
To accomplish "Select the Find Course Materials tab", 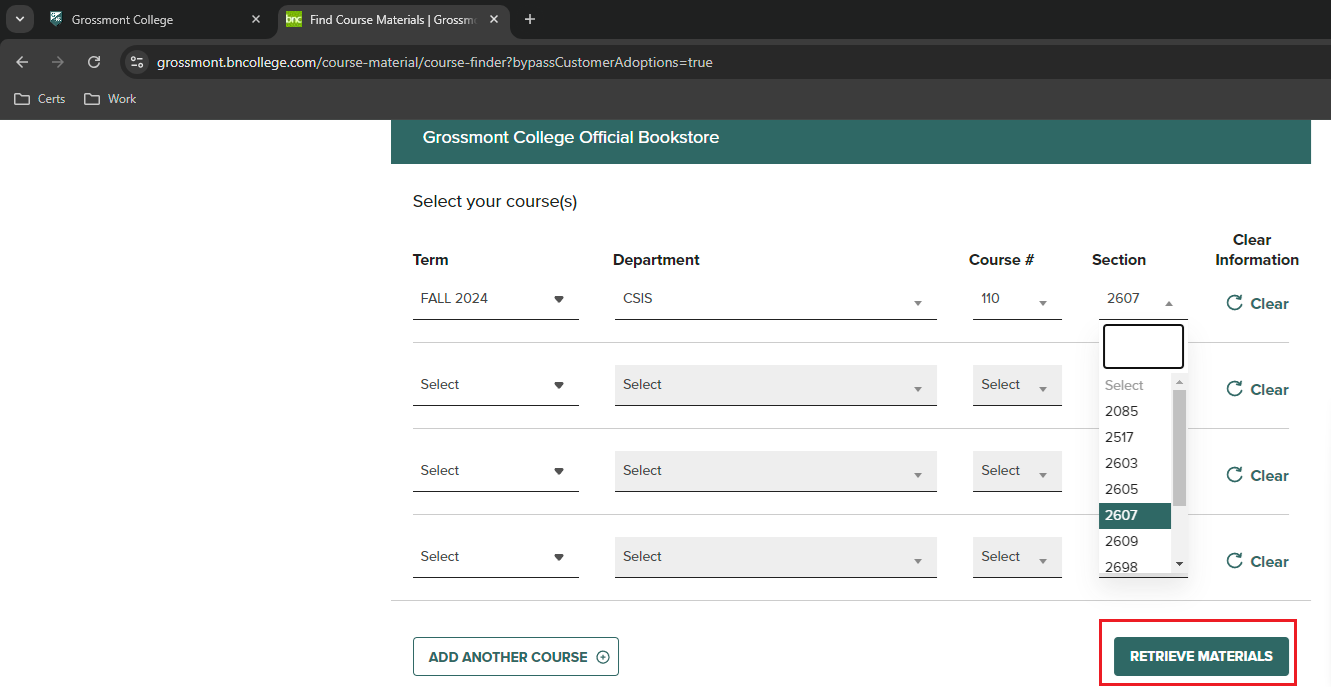I will [x=390, y=19].
